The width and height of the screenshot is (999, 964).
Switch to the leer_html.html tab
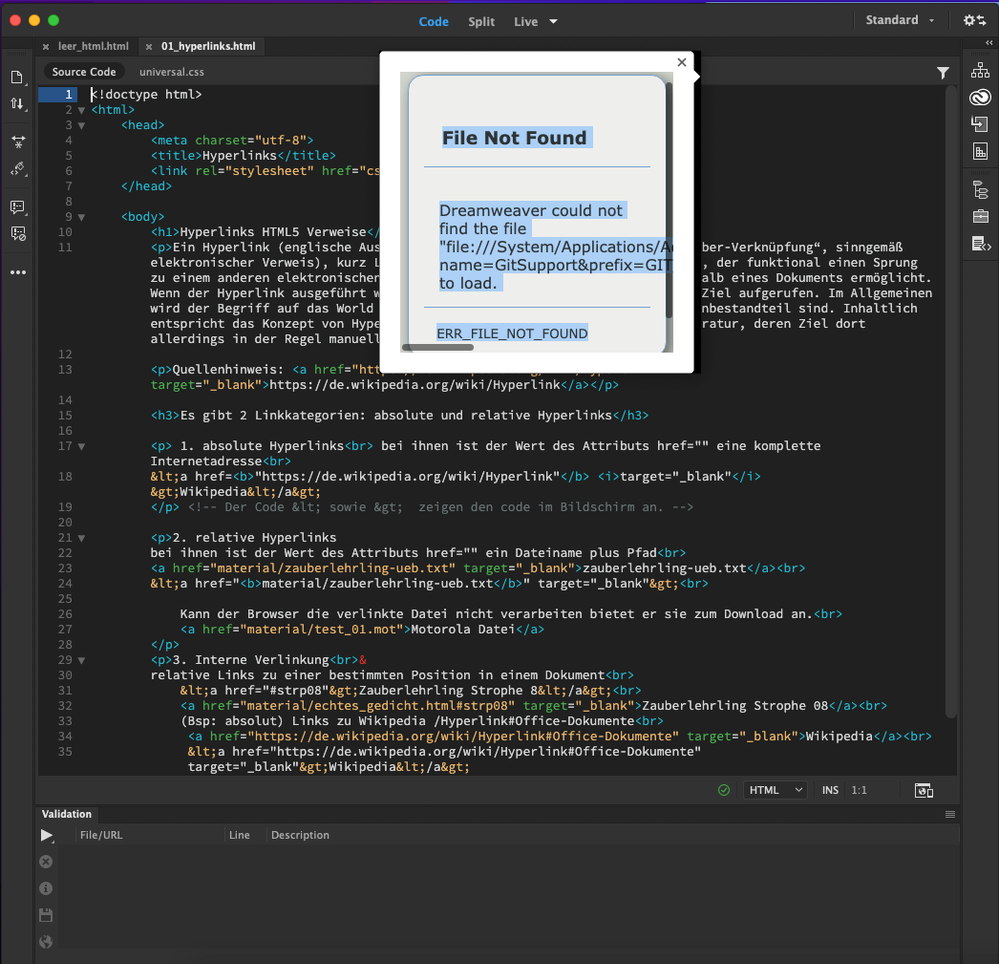point(93,46)
